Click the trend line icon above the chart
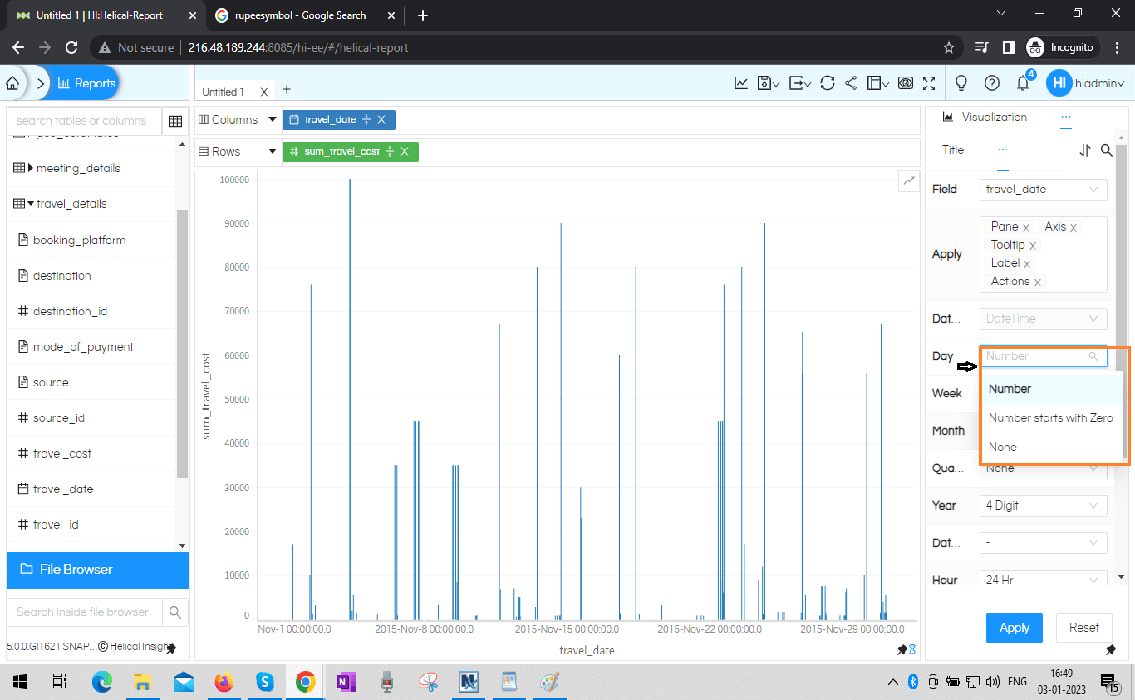 pos(908,180)
